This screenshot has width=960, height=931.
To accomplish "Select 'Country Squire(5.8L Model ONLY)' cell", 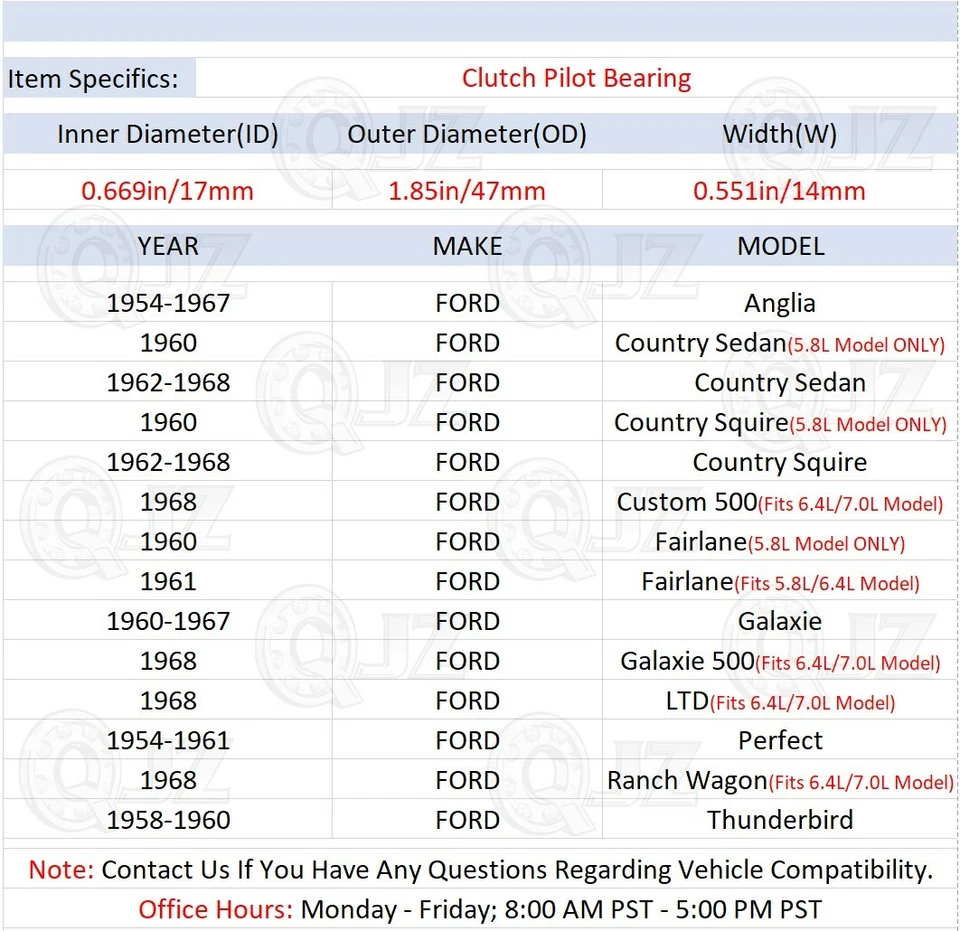I will (x=779, y=422).
